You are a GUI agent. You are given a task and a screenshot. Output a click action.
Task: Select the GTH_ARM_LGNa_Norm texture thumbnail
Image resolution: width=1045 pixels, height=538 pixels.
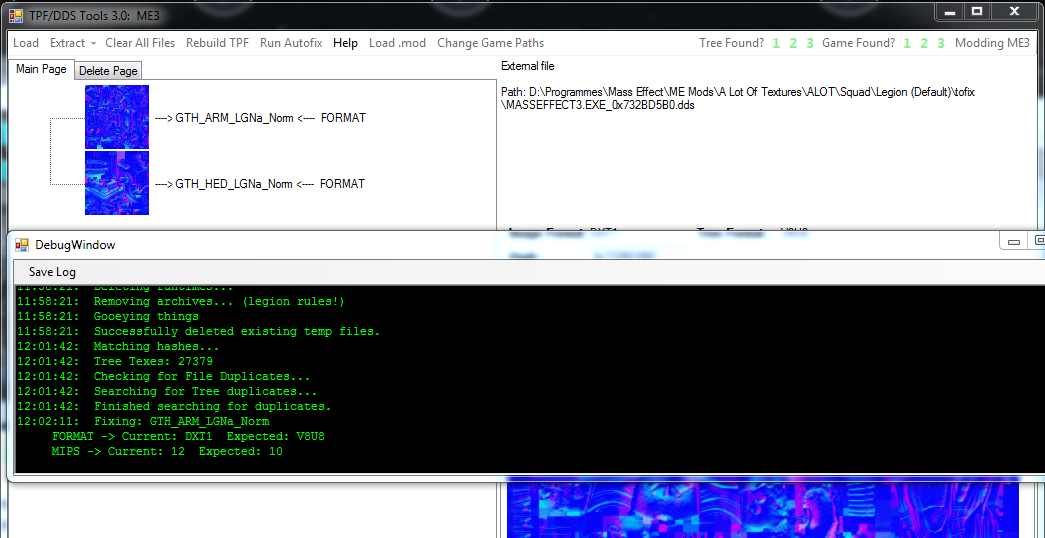pos(117,117)
